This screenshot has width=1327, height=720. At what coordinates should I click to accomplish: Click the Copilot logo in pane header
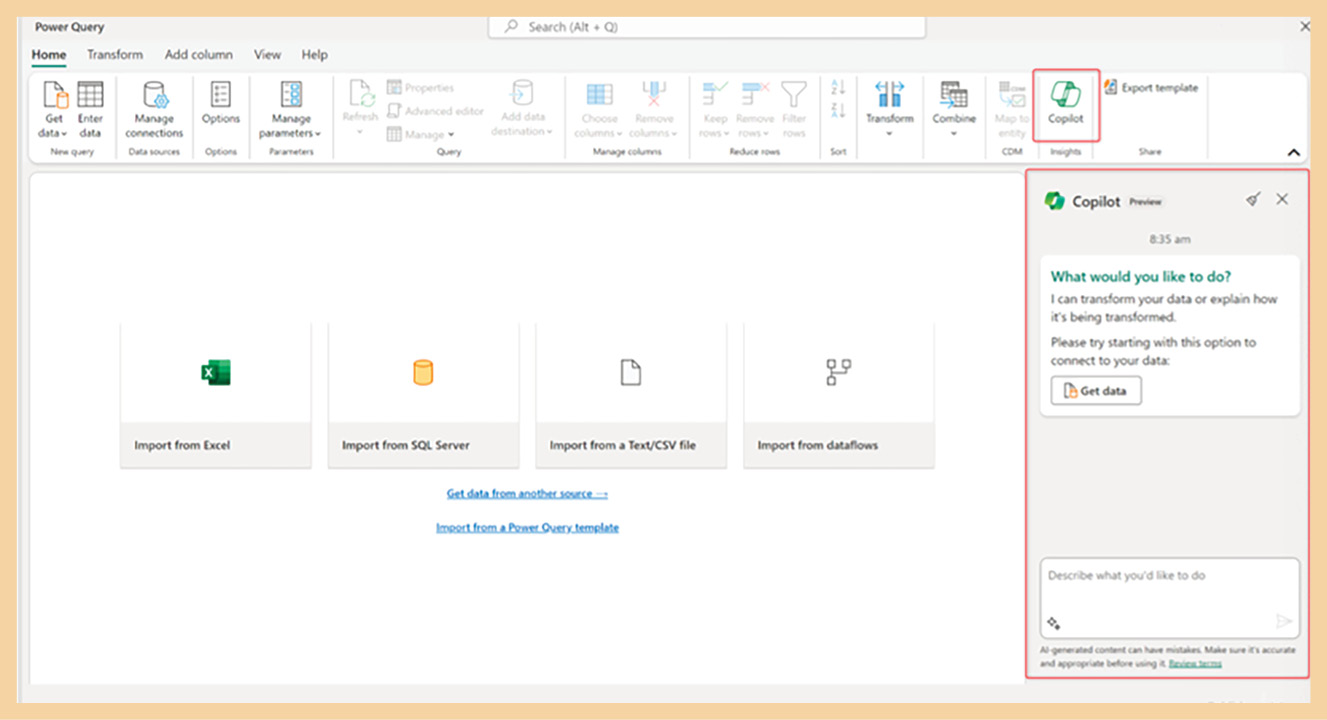coord(1054,201)
